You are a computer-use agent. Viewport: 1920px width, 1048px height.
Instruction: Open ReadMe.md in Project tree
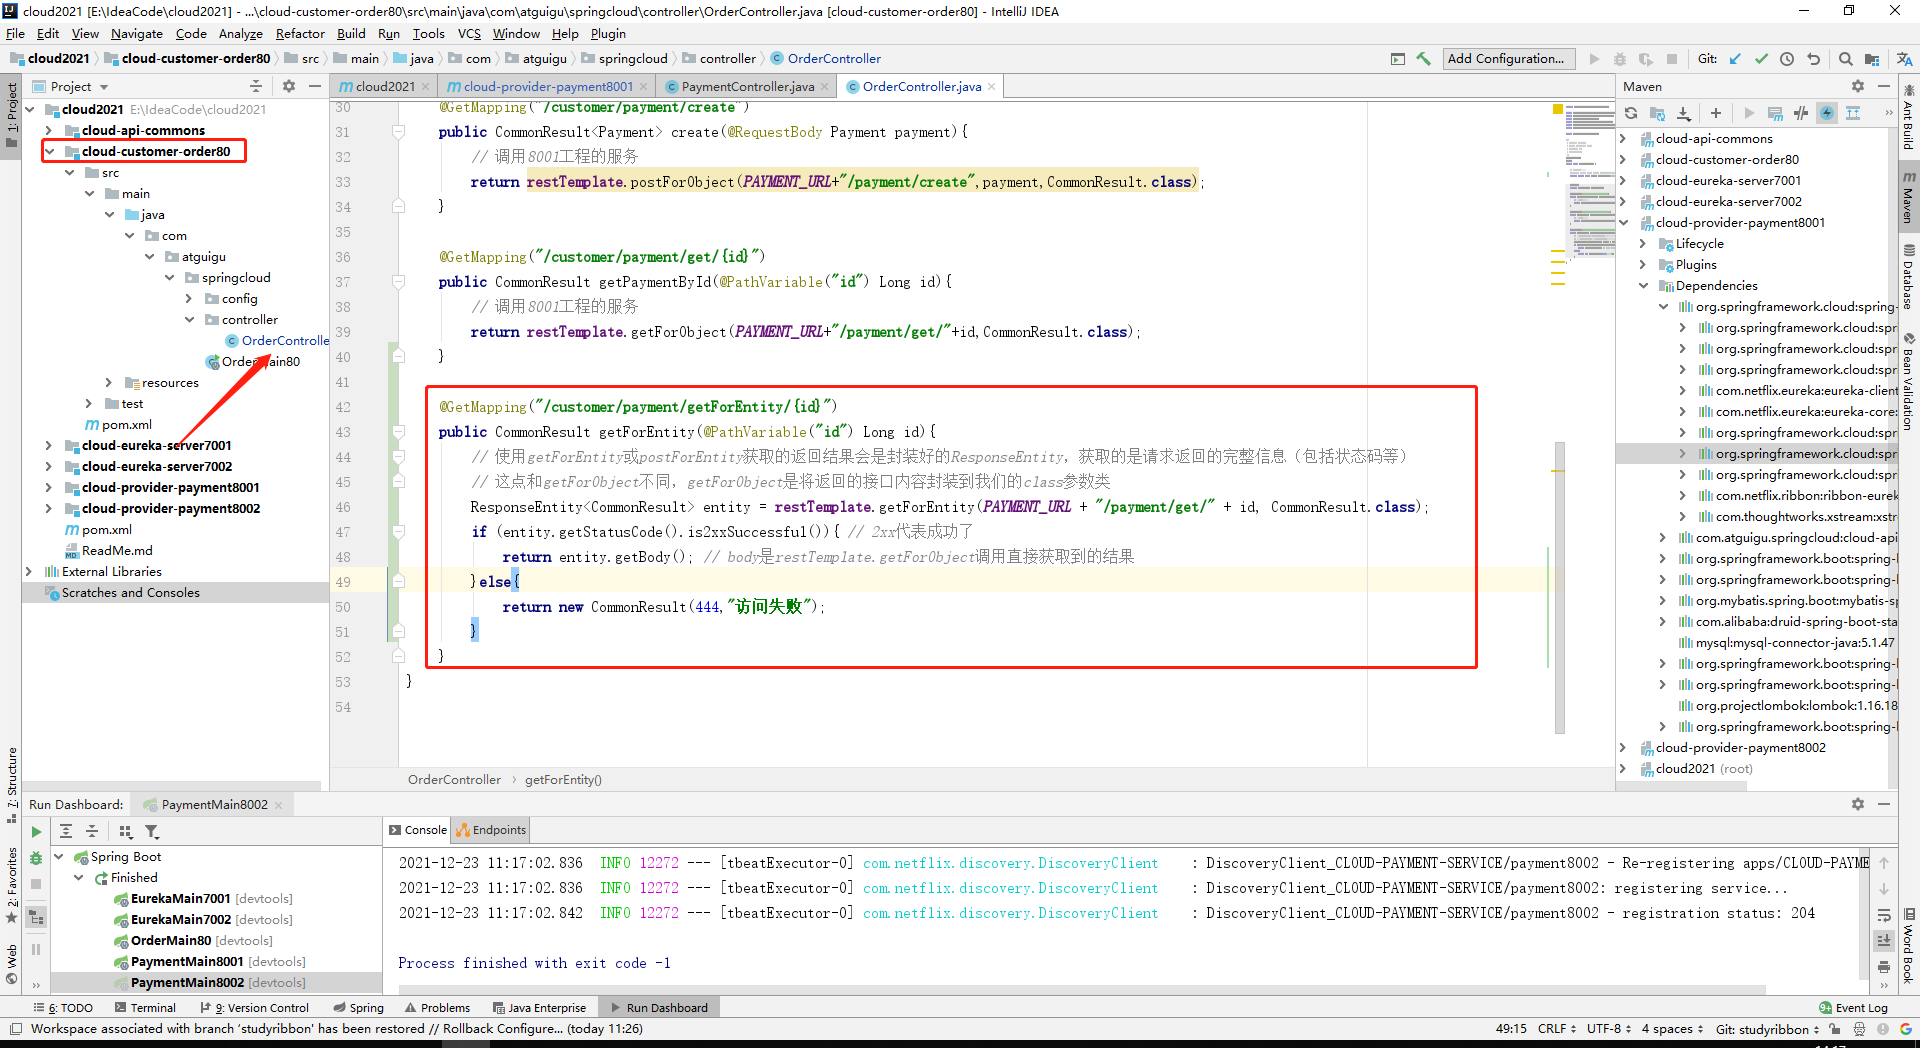[109, 551]
